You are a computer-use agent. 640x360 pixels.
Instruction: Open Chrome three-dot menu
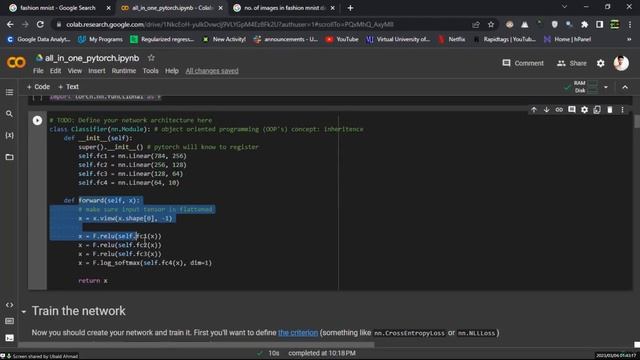(630, 24)
